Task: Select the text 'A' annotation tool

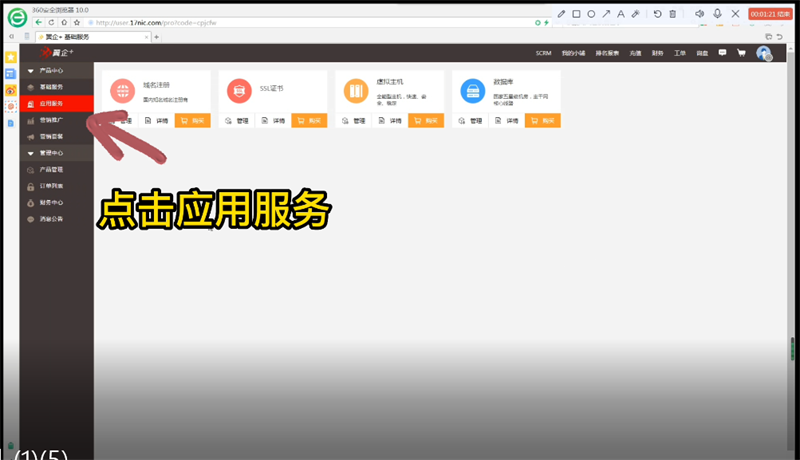Action: [x=620, y=14]
